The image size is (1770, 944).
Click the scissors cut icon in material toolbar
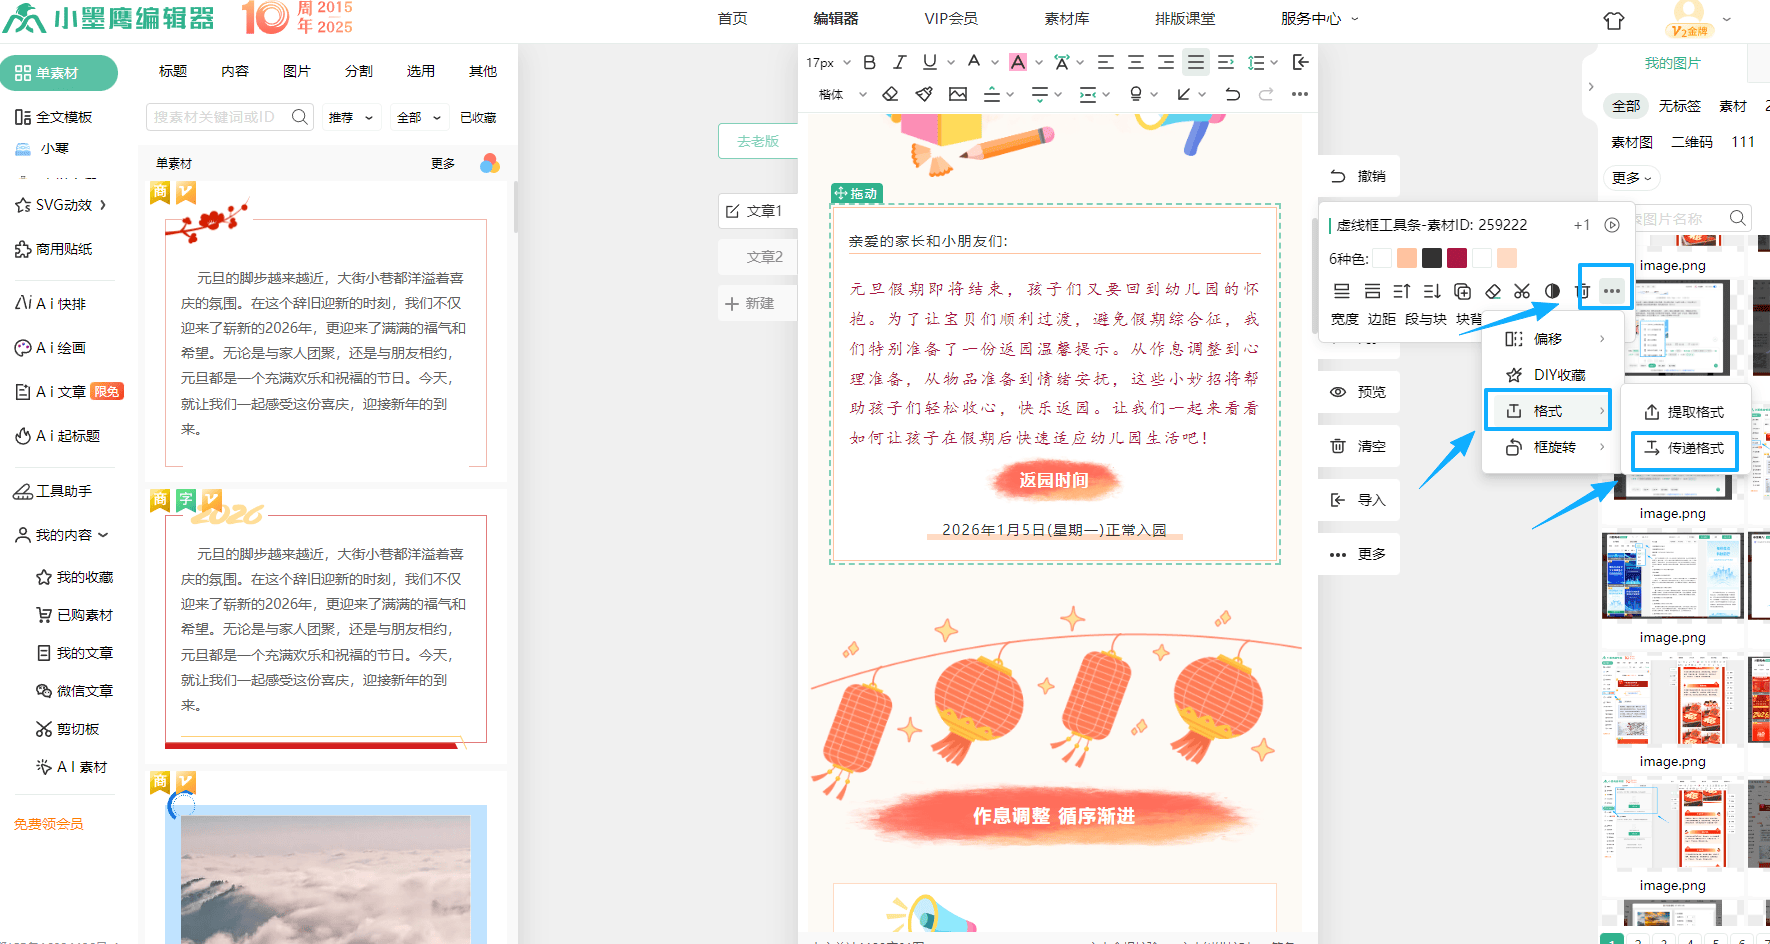tap(1522, 291)
